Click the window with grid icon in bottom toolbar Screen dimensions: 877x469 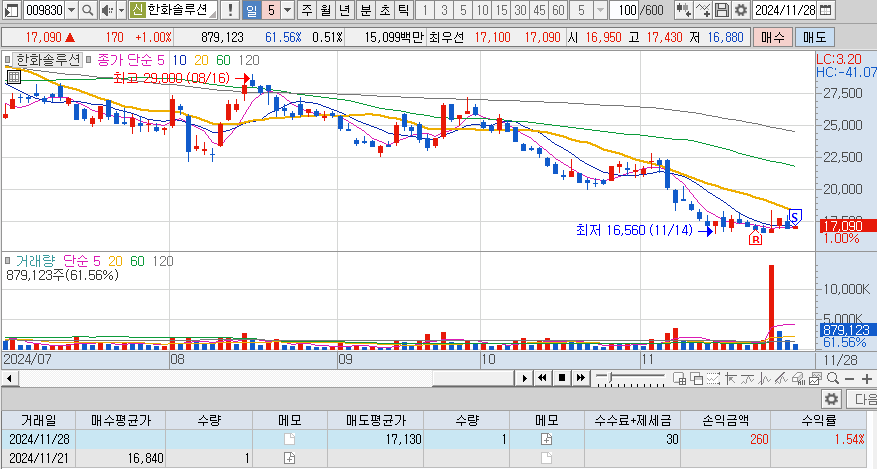[680, 378]
